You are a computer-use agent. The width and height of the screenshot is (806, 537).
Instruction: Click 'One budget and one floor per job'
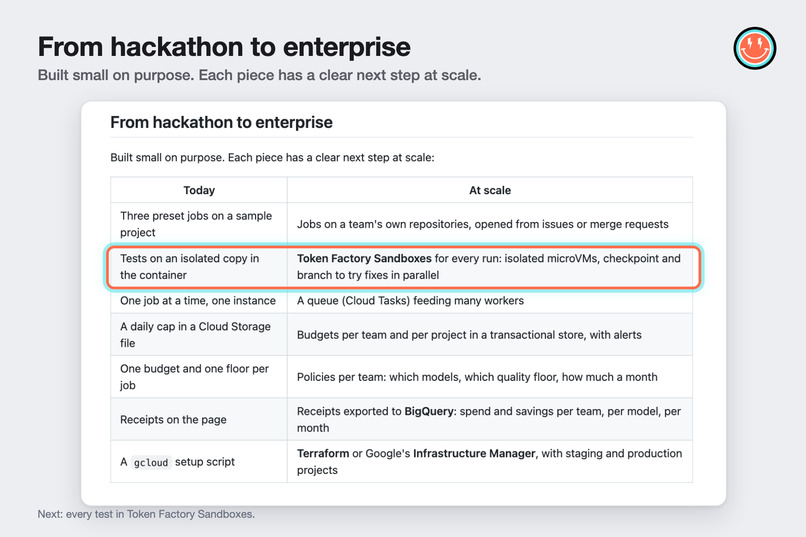click(x=199, y=377)
